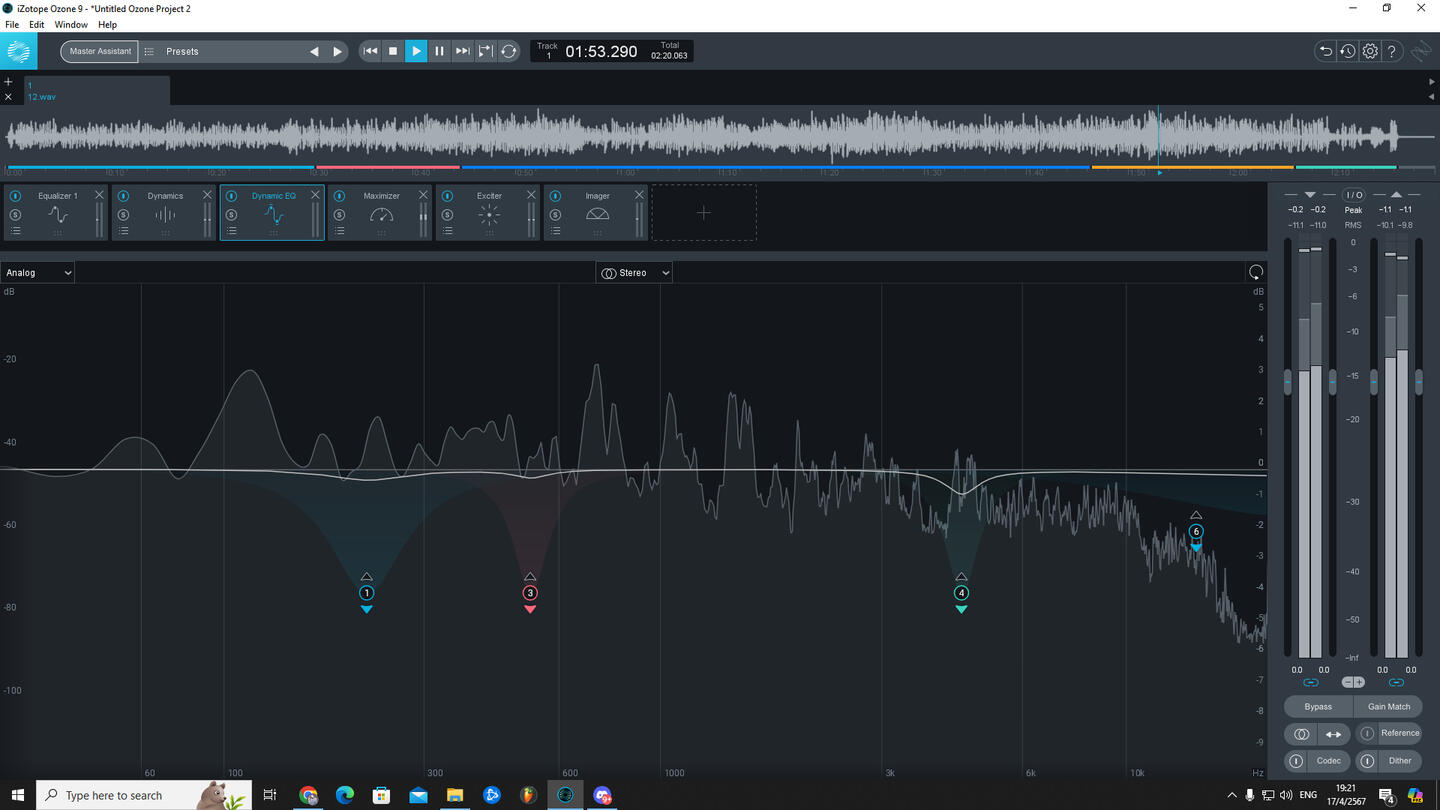The image size is (1440, 810).
Task: Swap channels with the double-arrow icon
Action: click(1333, 734)
